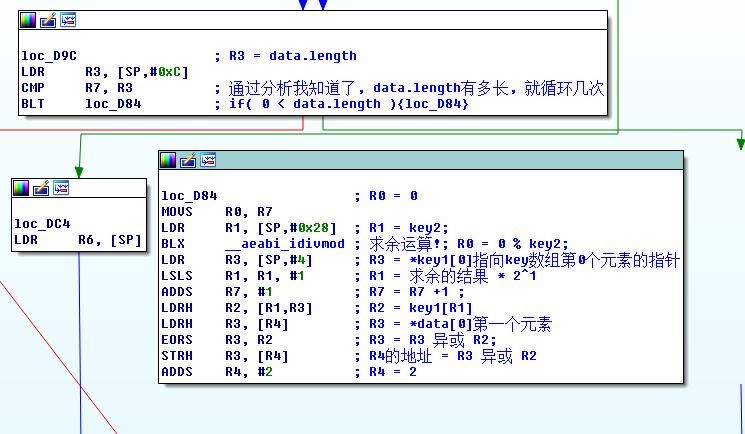Click pencil edit icon in loc_DC4 node
Screen dimensions: 745x434
41,188
